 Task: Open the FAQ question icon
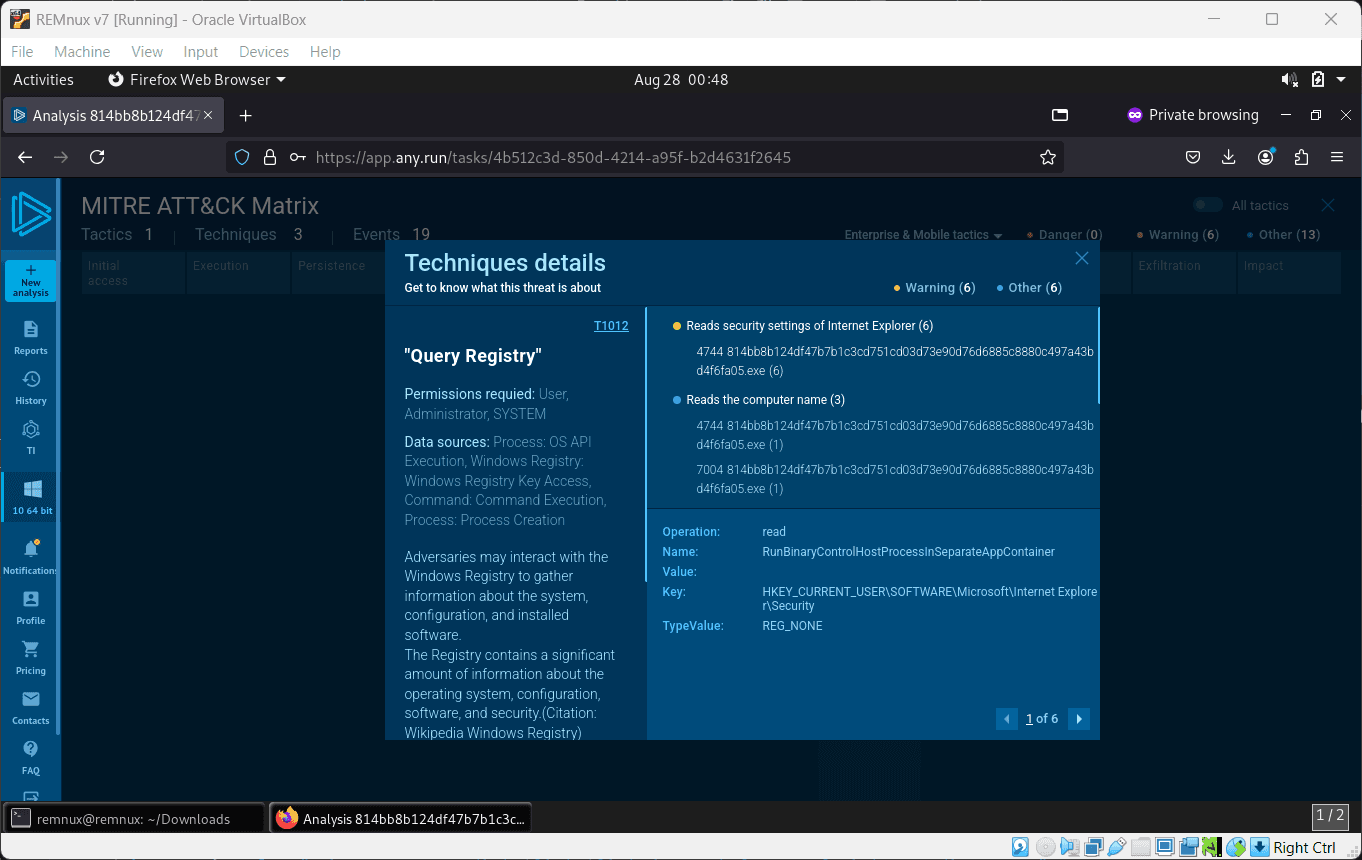31,757
